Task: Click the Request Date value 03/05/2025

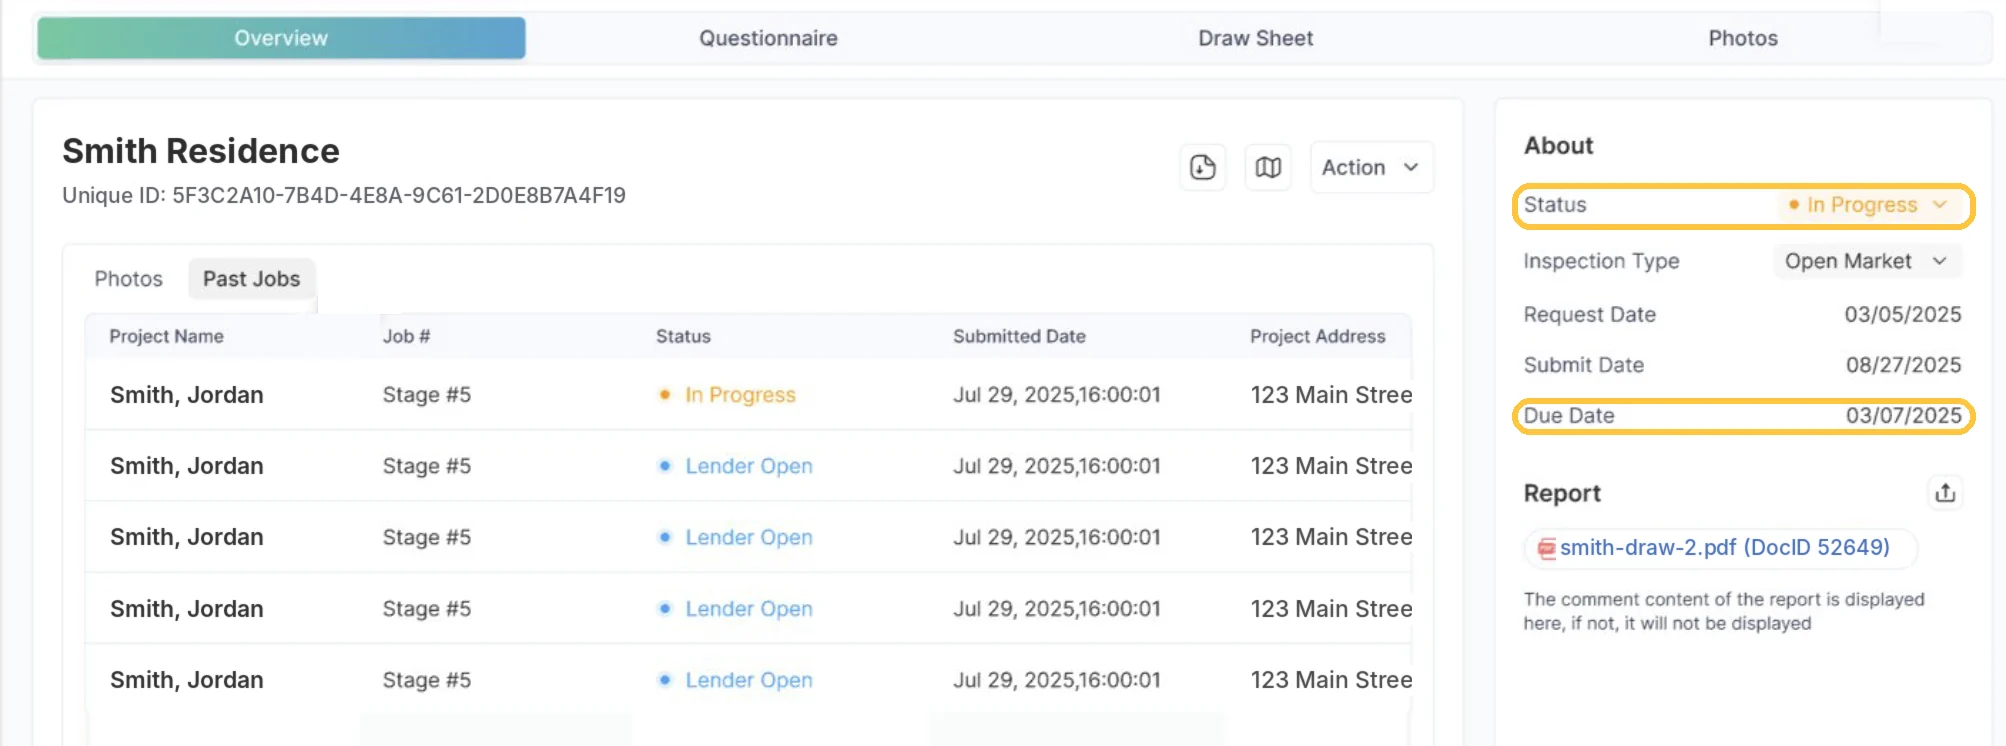Action: coord(1902,315)
